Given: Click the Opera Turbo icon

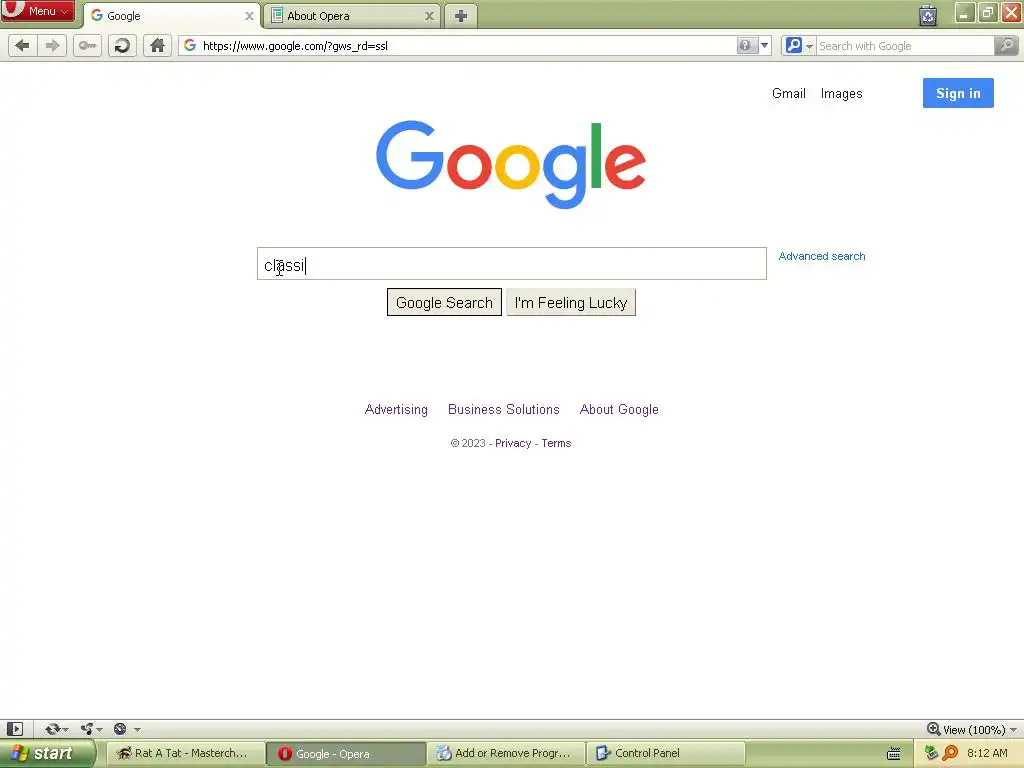Looking at the screenshot, I should point(120,729).
